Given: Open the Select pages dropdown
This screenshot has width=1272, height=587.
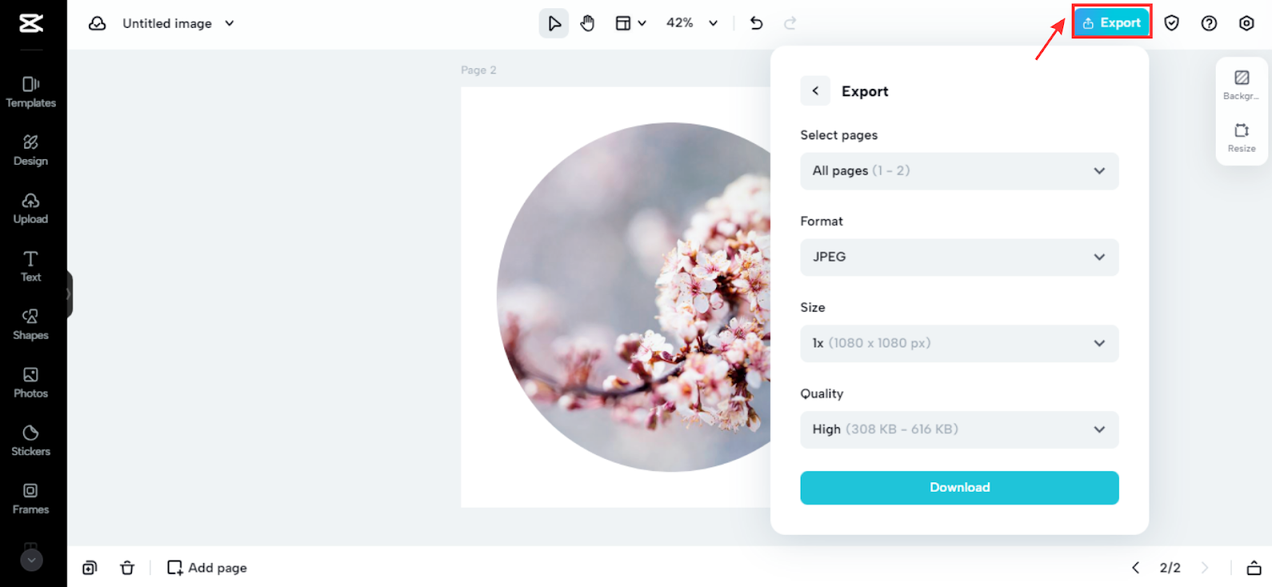Looking at the screenshot, I should [959, 171].
